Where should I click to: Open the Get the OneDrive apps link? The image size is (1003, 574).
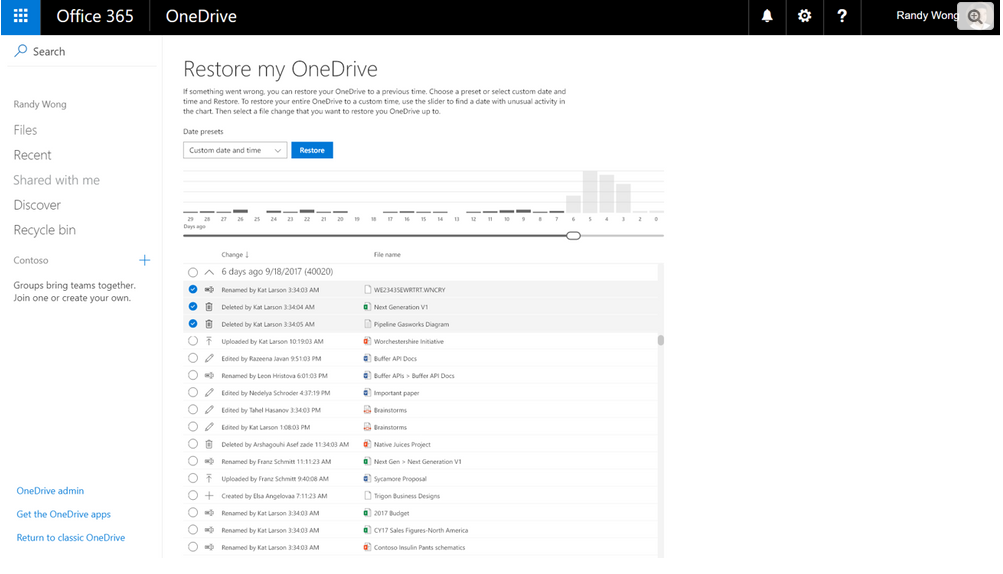point(63,514)
